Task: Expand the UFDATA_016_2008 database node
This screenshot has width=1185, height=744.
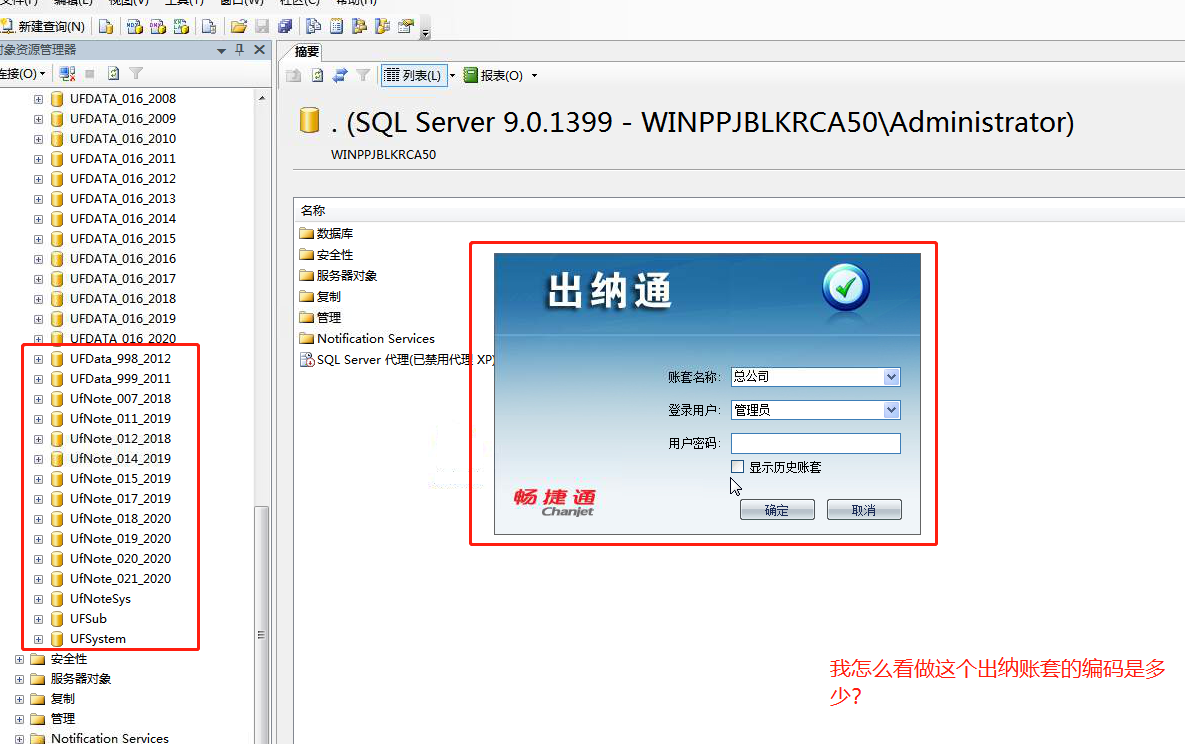Action: click(x=39, y=99)
